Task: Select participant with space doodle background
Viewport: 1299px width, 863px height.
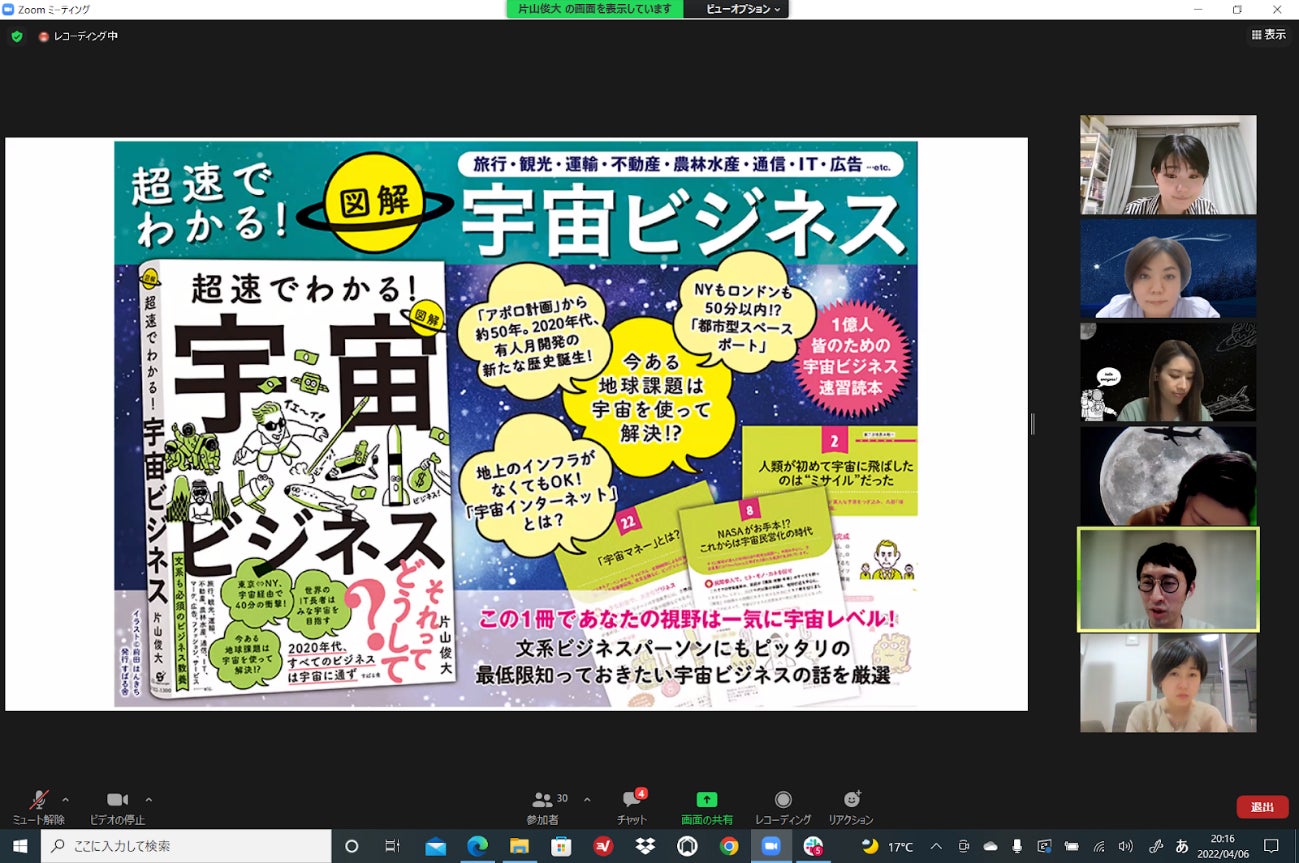Action: pos(1168,372)
